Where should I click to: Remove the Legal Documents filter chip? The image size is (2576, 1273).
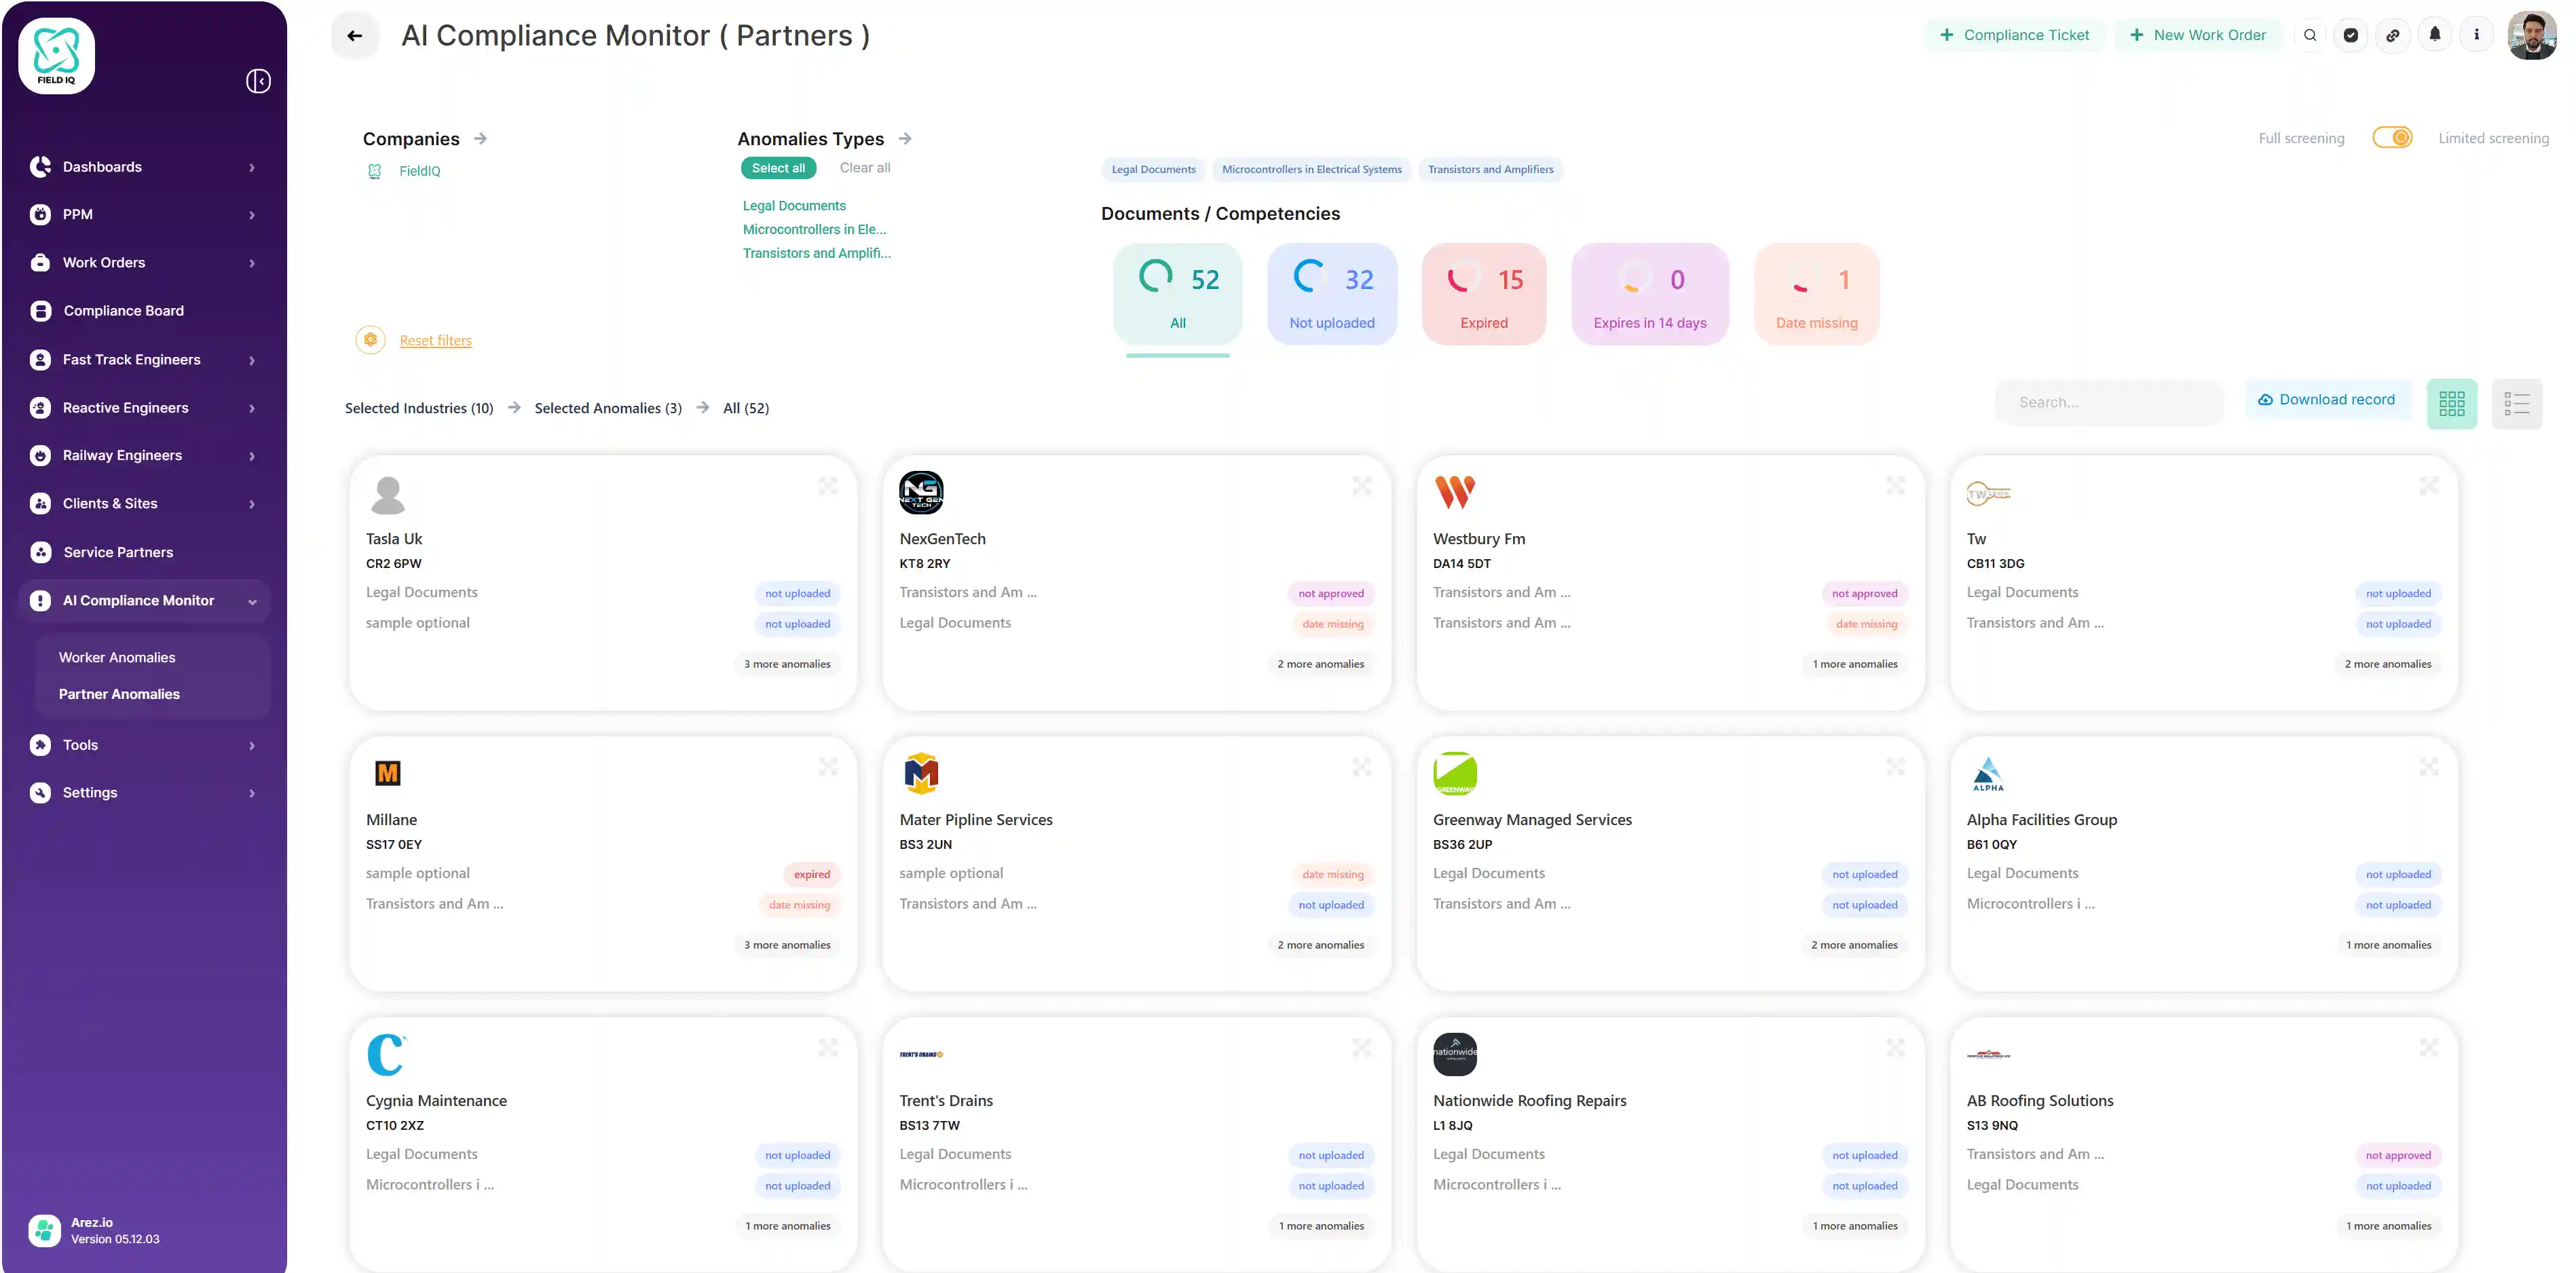tap(1154, 170)
